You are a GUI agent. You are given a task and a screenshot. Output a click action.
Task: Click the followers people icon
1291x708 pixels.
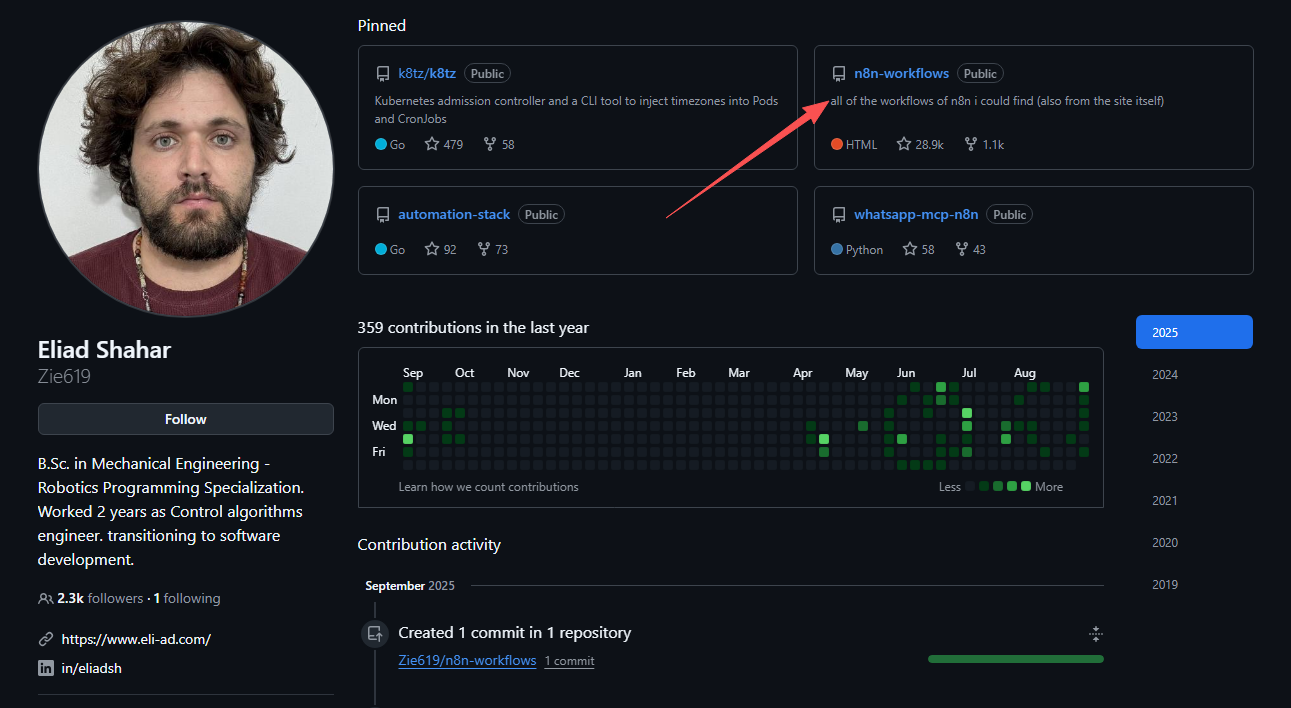[46, 599]
